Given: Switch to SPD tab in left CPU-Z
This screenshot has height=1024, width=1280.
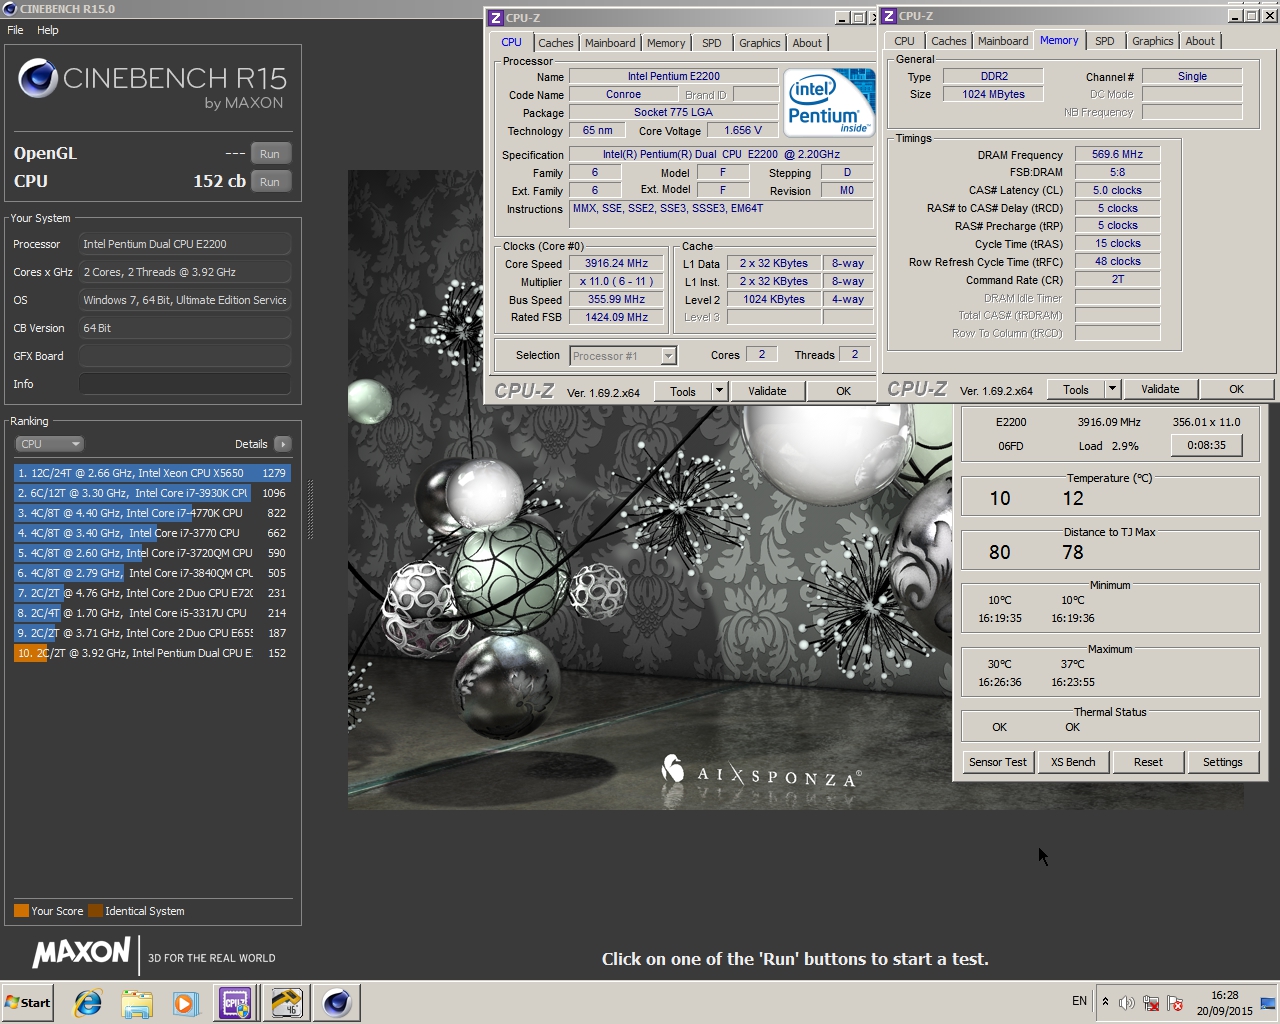Looking at the screenshot, I should pyautogui.click(x=712, y=43).
